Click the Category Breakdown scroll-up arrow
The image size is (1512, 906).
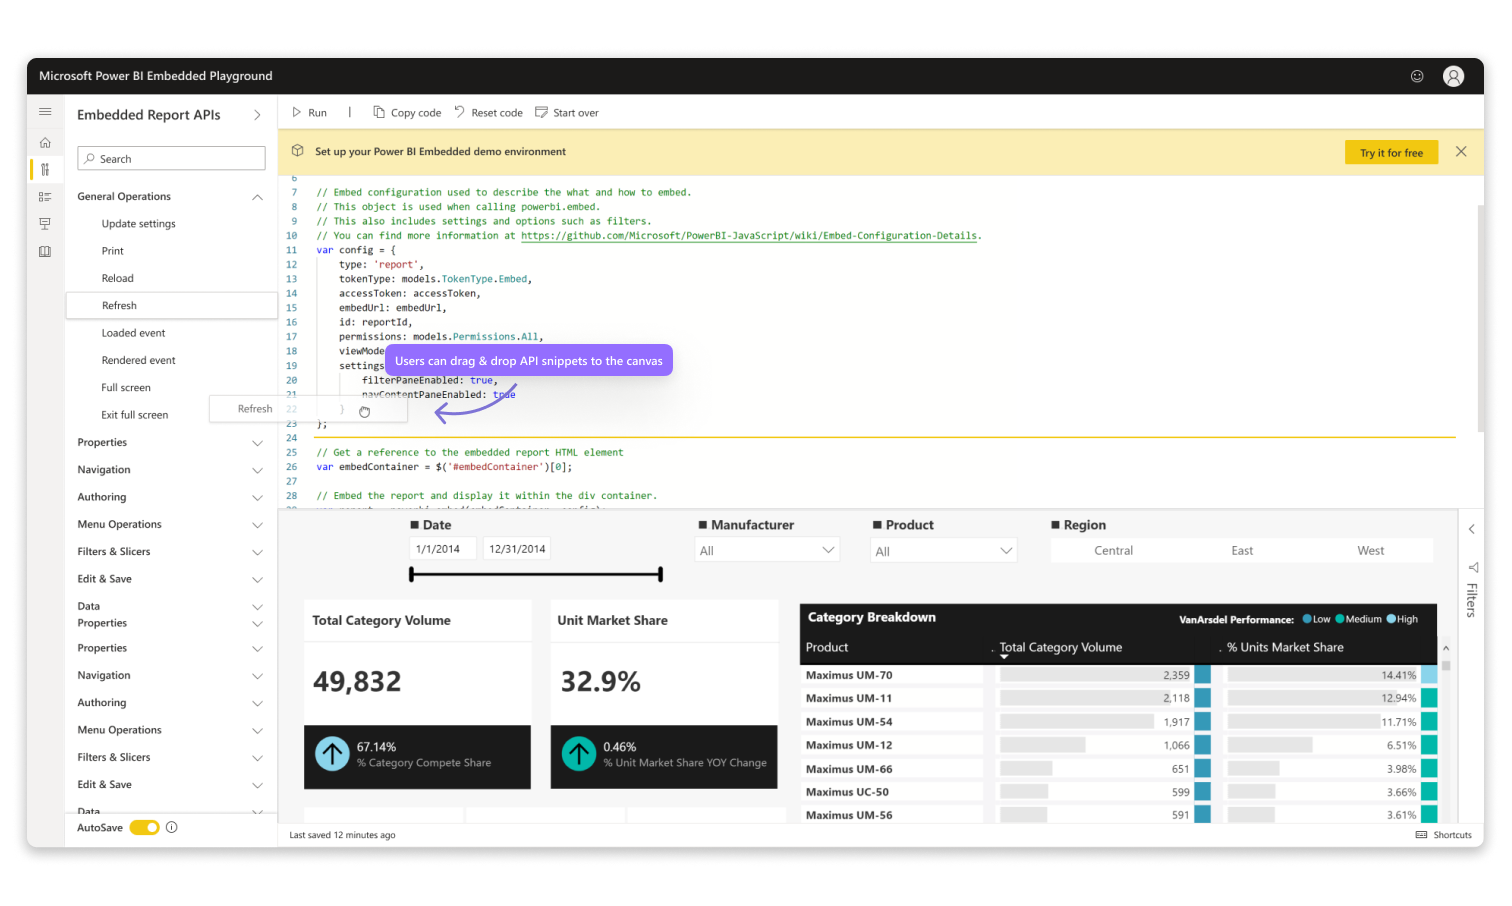(1446, 649)
